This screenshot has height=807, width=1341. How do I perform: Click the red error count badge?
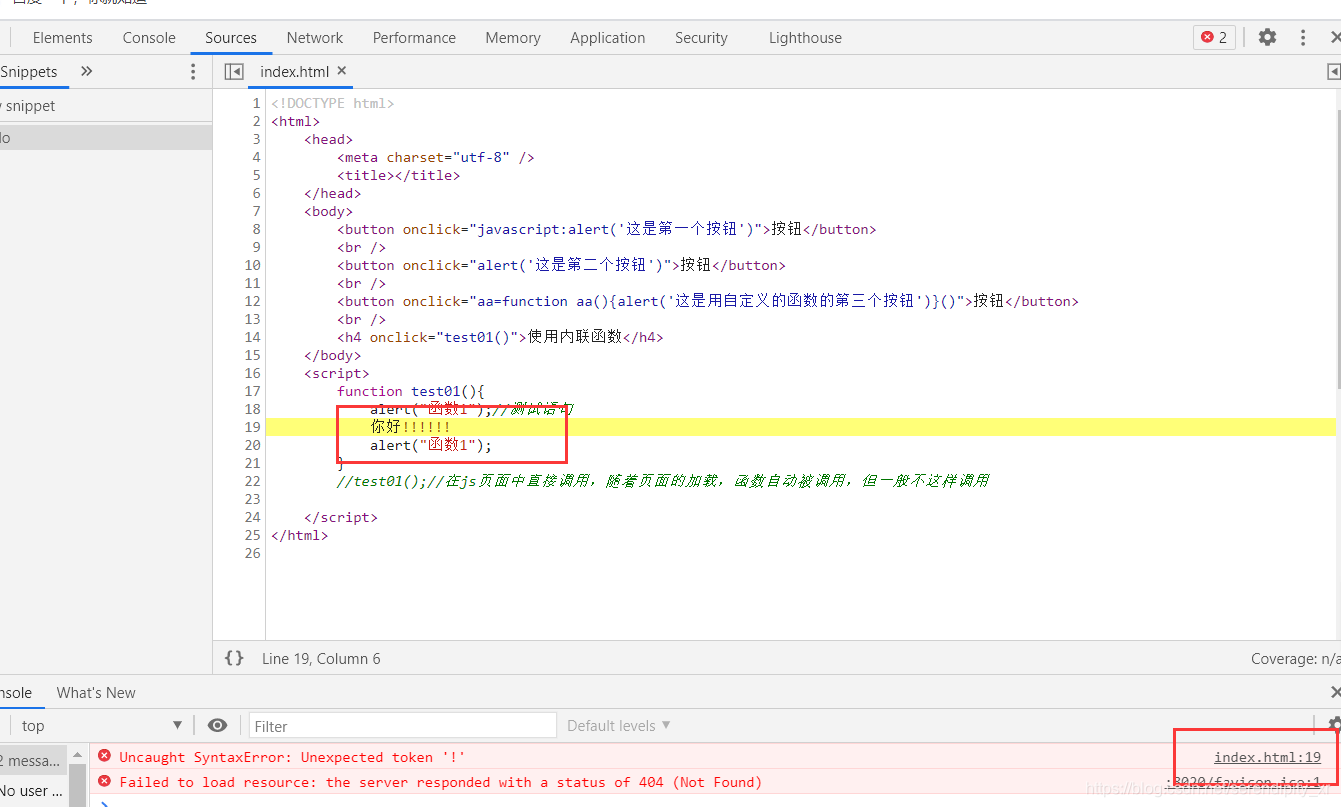click(1214, 38)
